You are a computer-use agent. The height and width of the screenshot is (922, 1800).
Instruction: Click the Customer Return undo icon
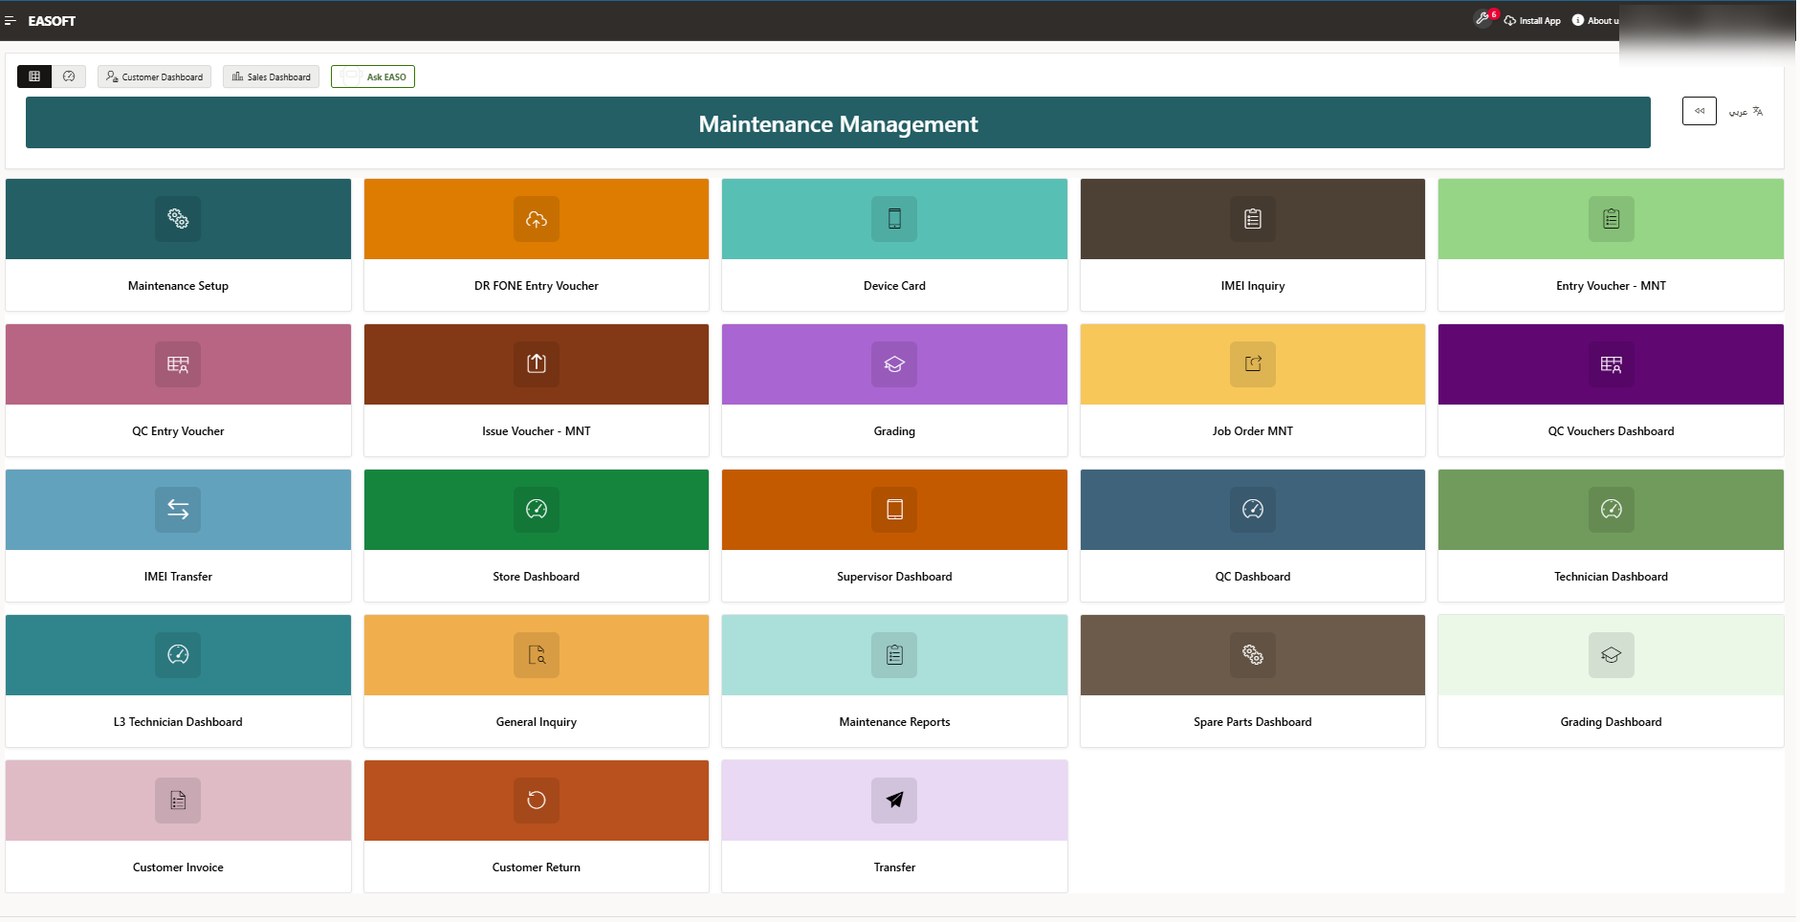pos(536,800)
